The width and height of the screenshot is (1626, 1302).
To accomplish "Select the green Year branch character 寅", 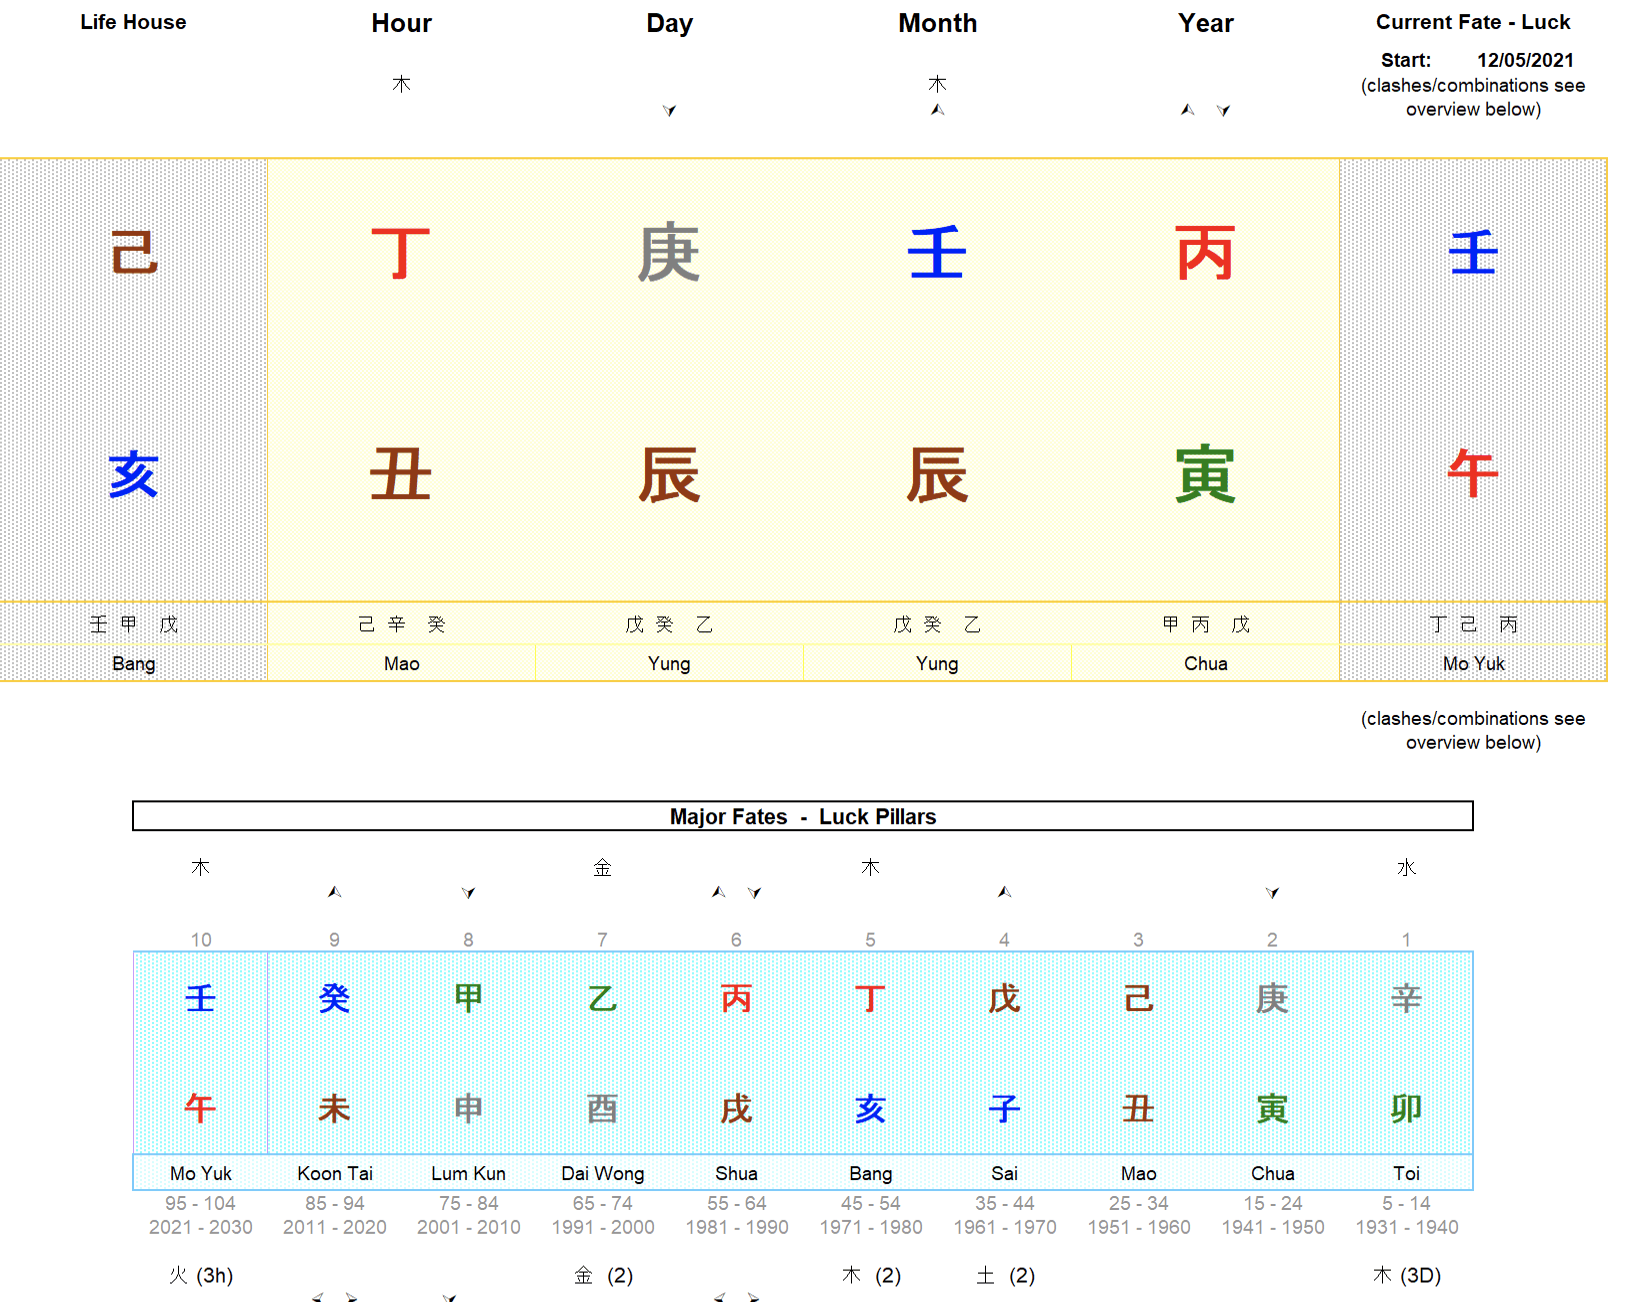I will click(1205, 474).
